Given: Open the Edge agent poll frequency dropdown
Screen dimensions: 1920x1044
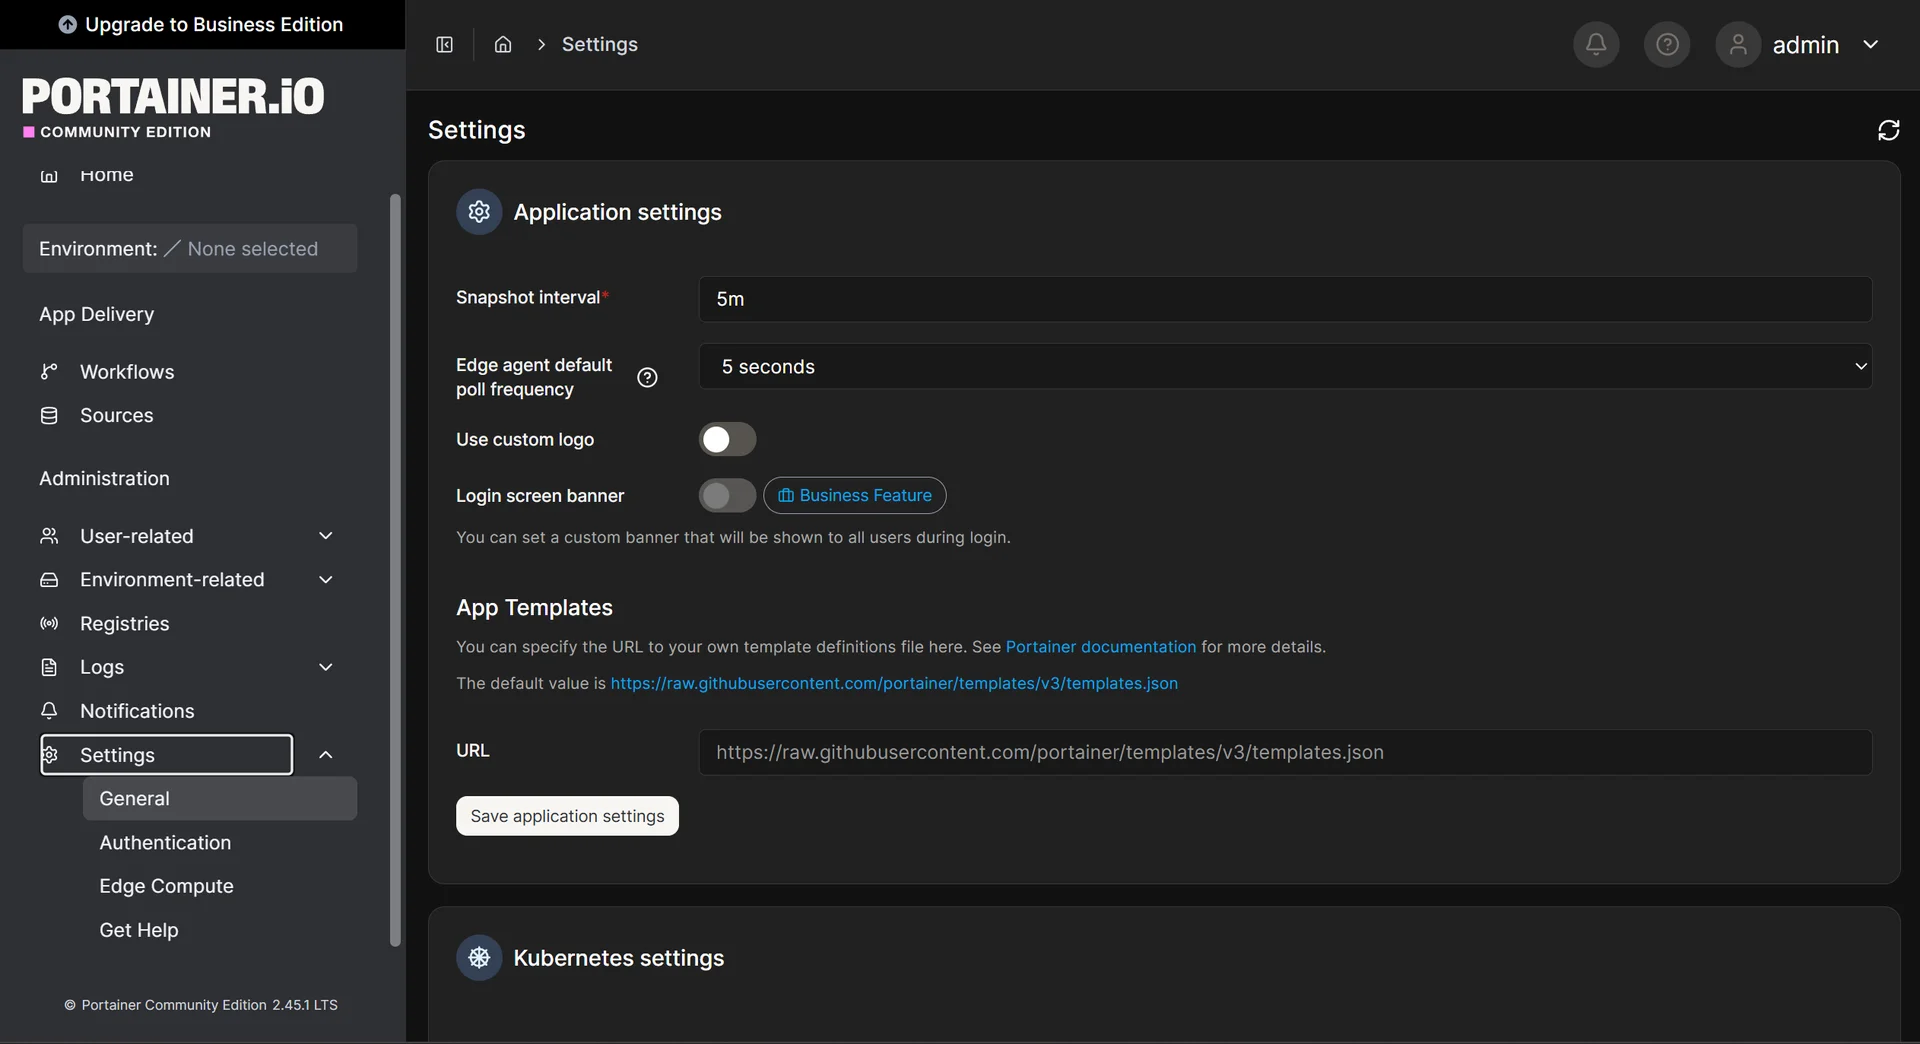Looking at the screenshot, I should pyautogui.click(x=1285, y=367).
